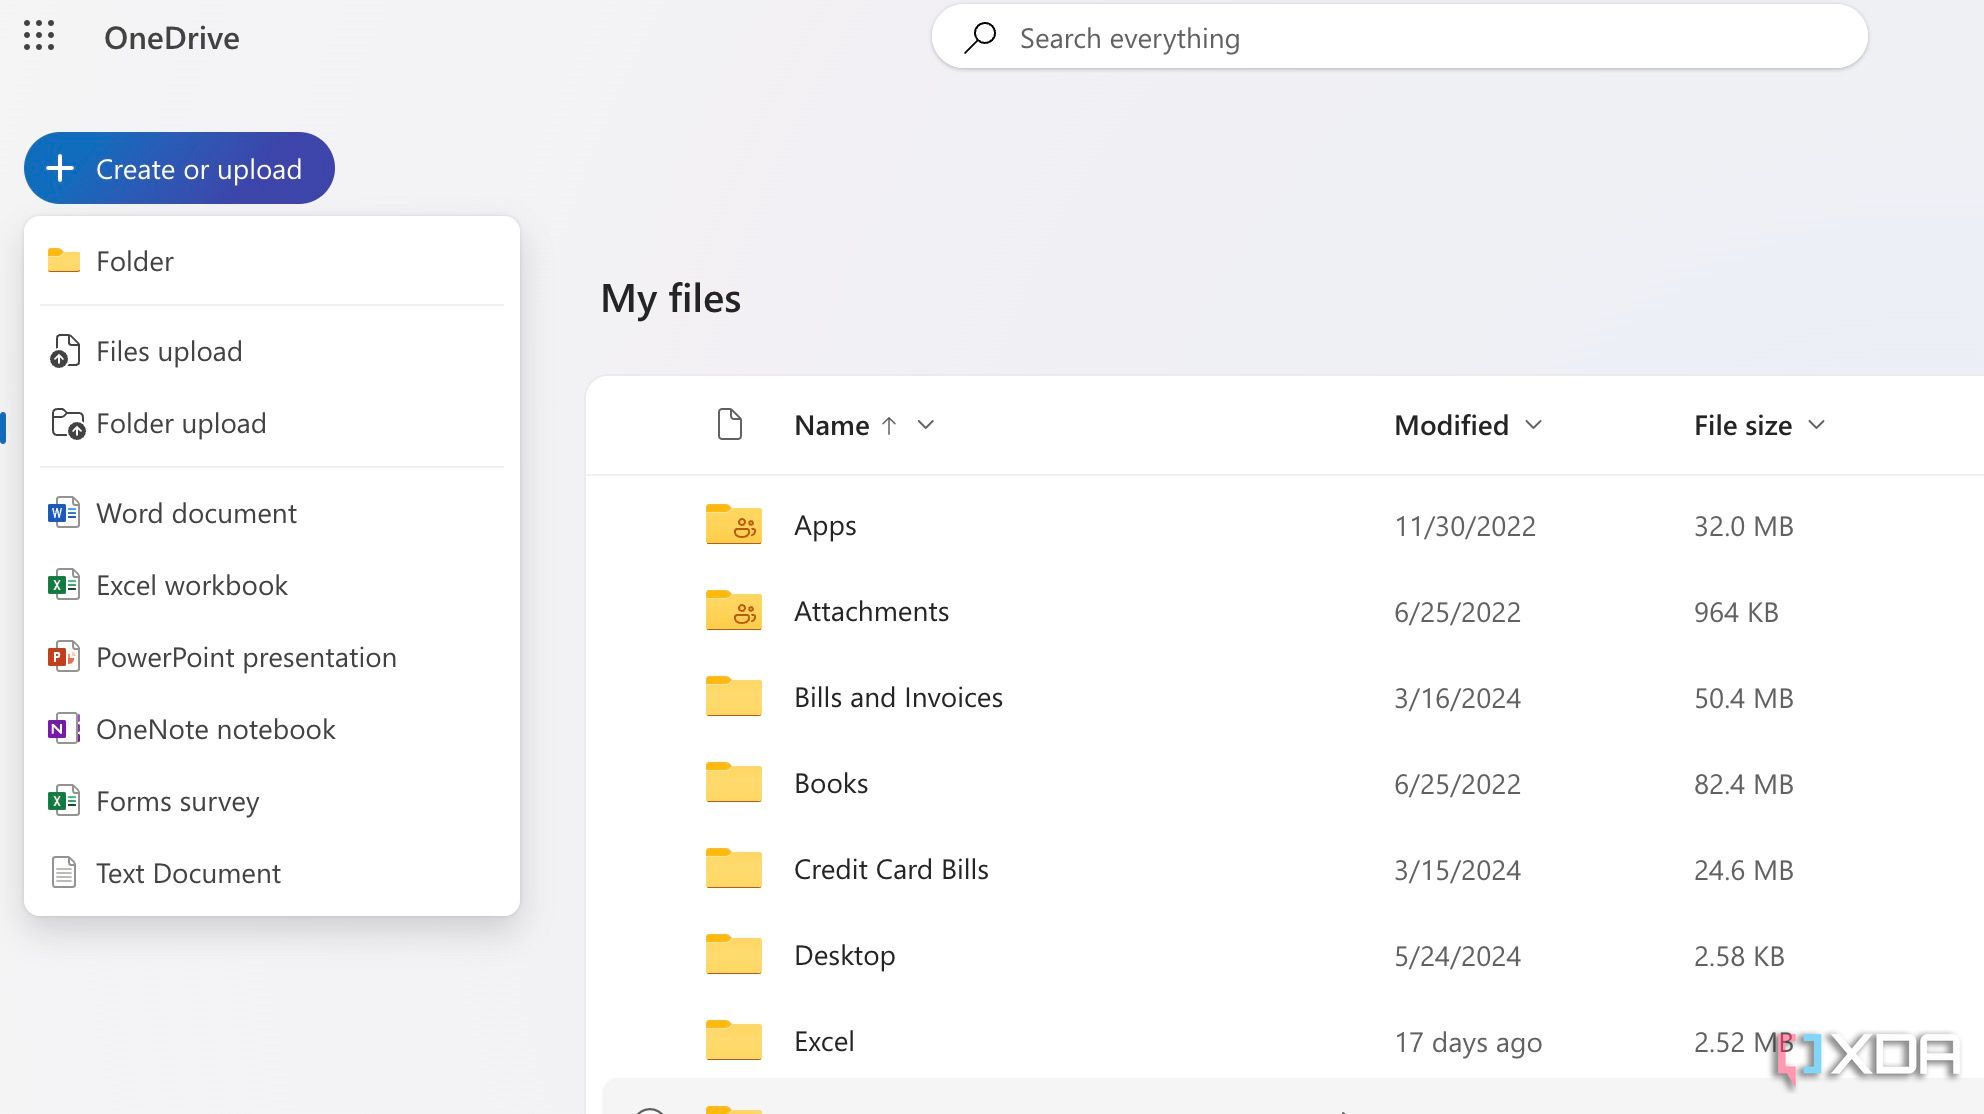Open the app launcher grid icon

39,36
